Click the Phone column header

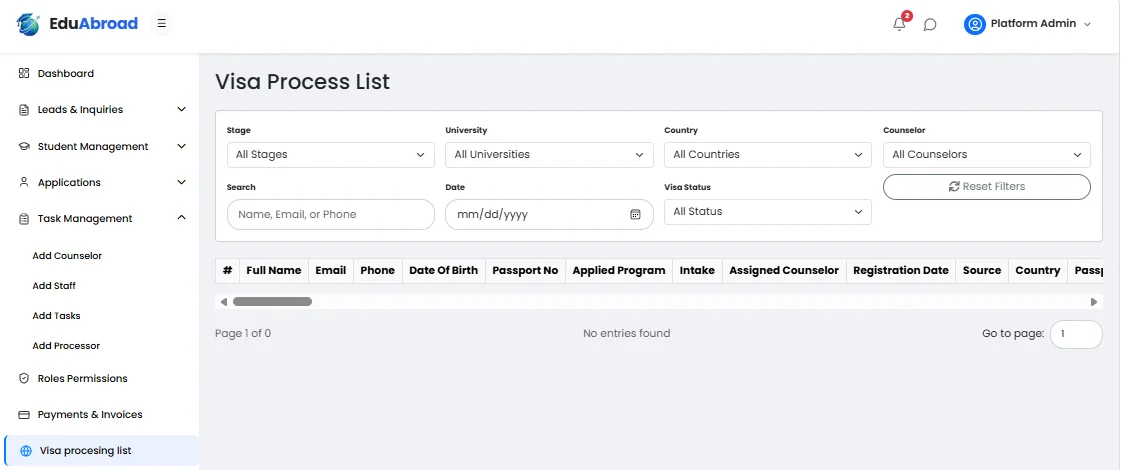pyautogui.click(x=378, y=270)
